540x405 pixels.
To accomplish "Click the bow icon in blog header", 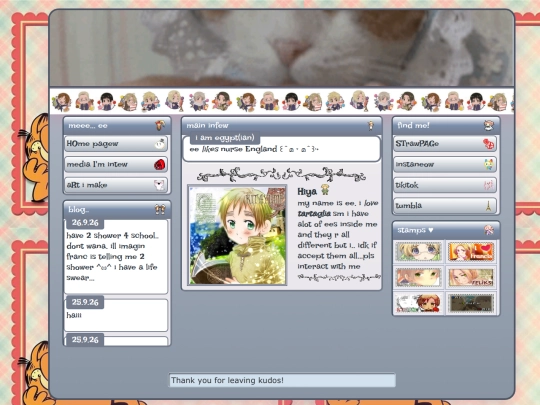I will pyautogui.click(x=160, y=209).
